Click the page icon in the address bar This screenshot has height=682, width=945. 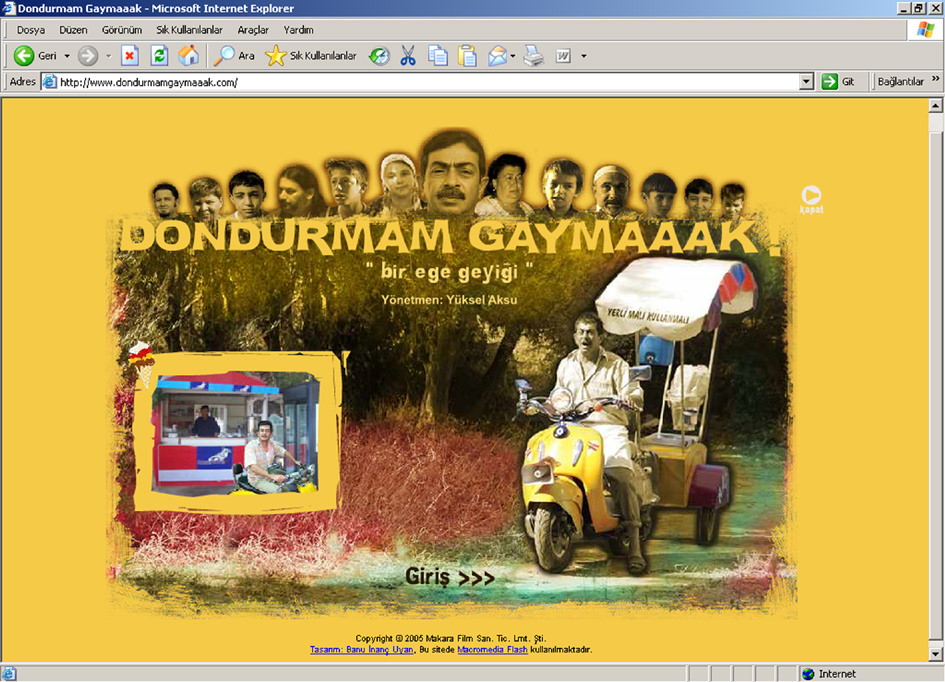click(50, 82)
